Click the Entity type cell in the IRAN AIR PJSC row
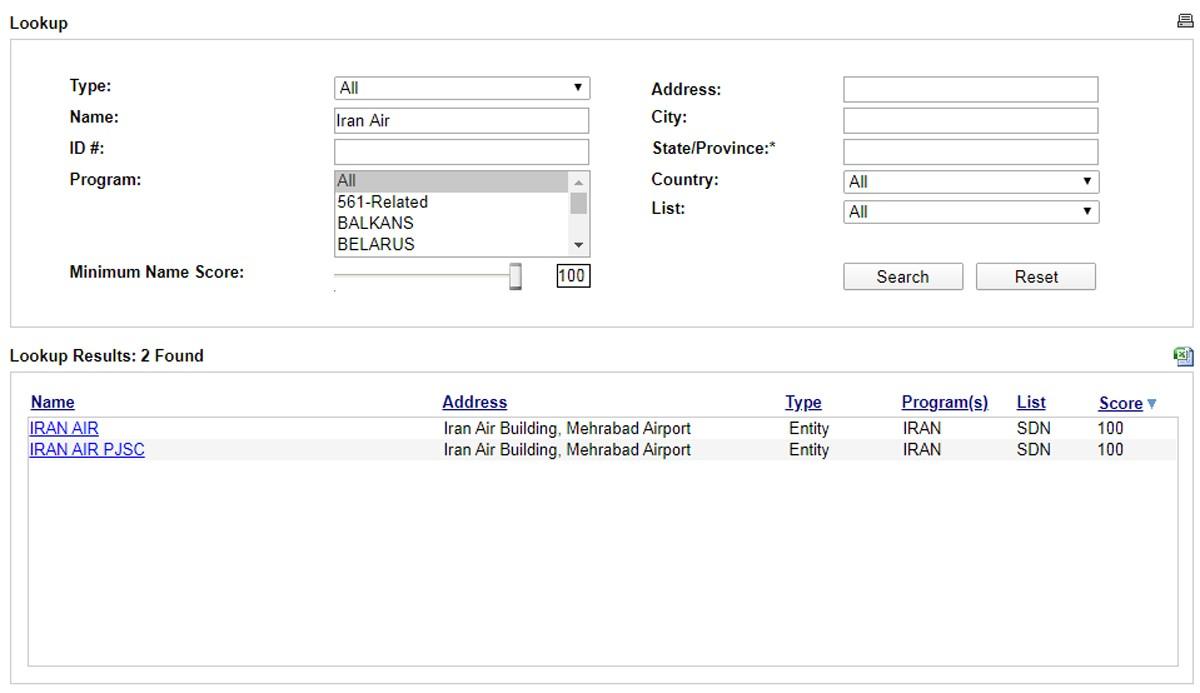Screen dimensions: 1200x693 click(809, 450)
